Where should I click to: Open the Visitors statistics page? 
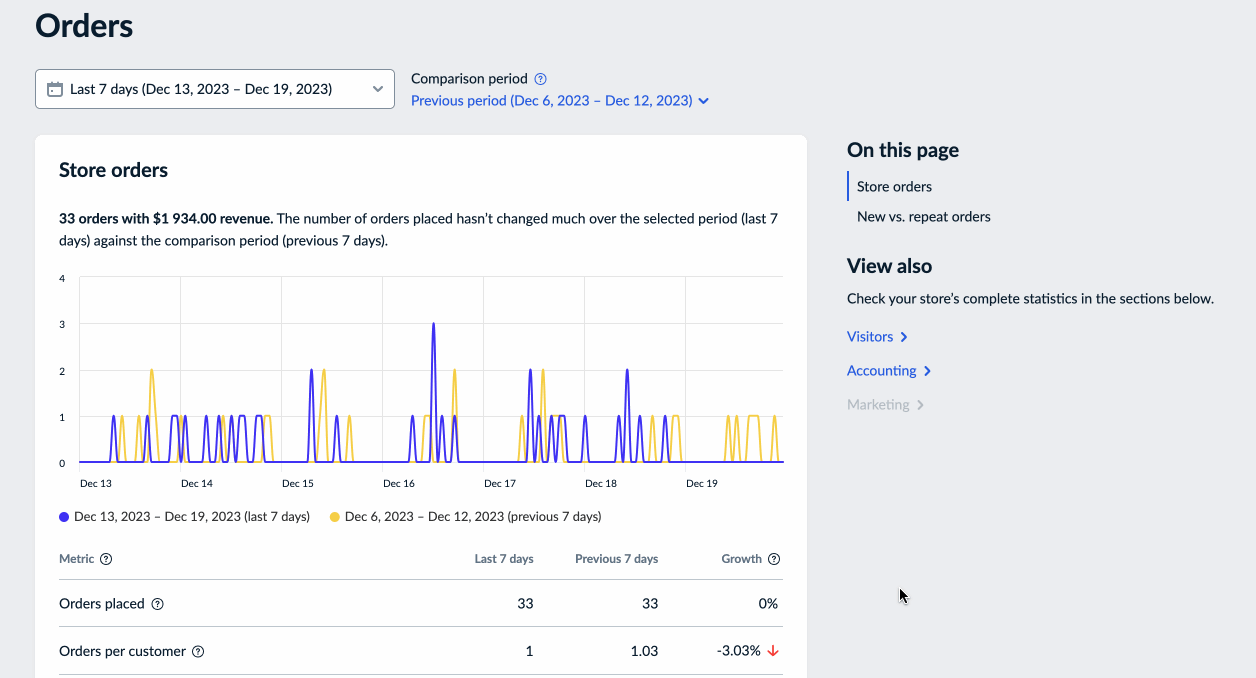868,336
